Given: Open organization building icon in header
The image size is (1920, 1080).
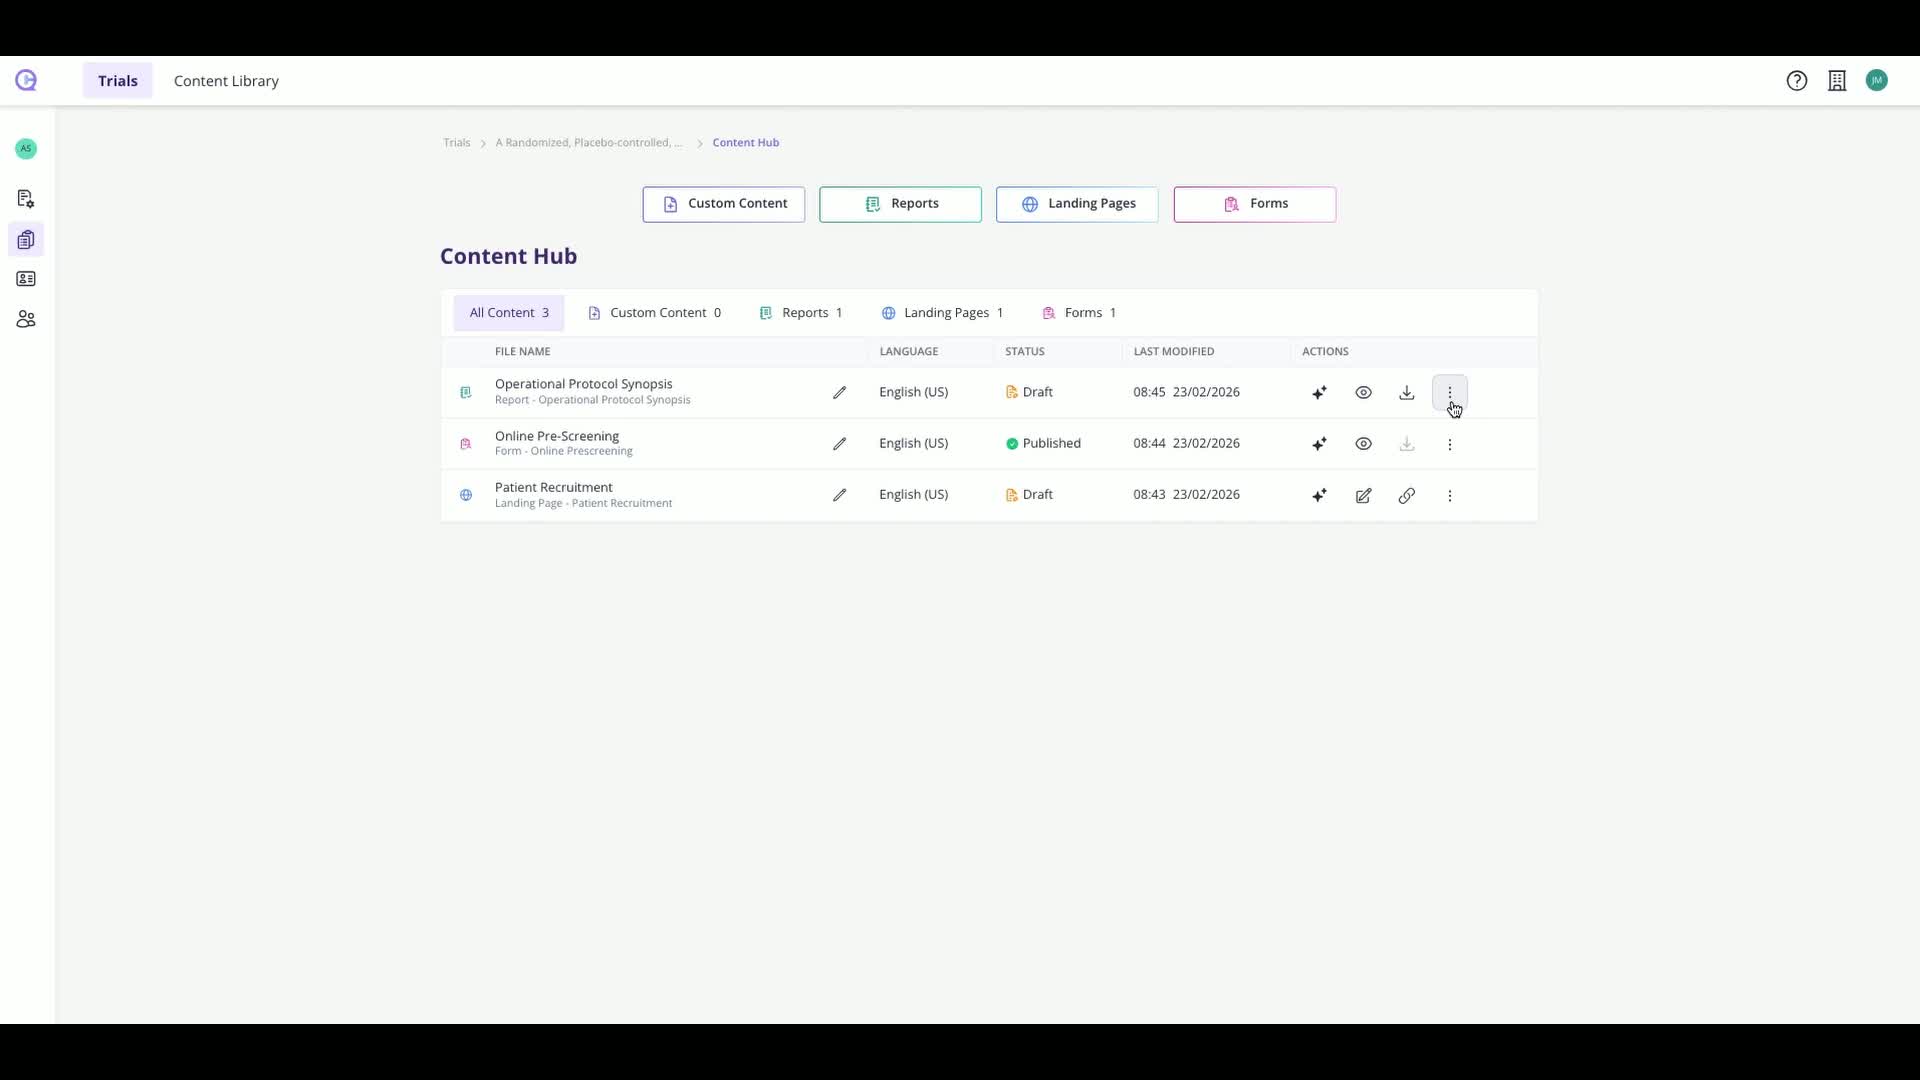Looking at the screenshot, I should (x=1836, y=81).
